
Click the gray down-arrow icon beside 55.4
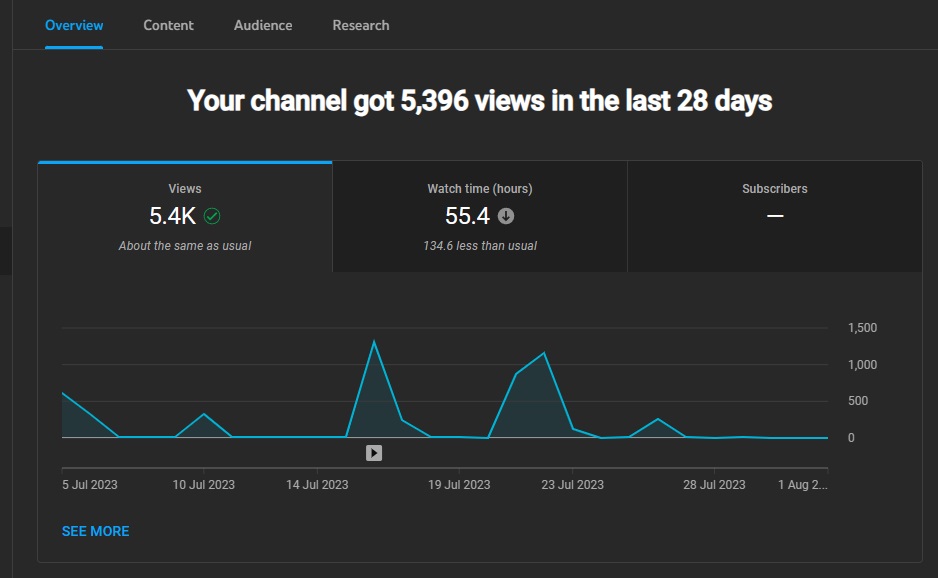(x=506, y=216)
